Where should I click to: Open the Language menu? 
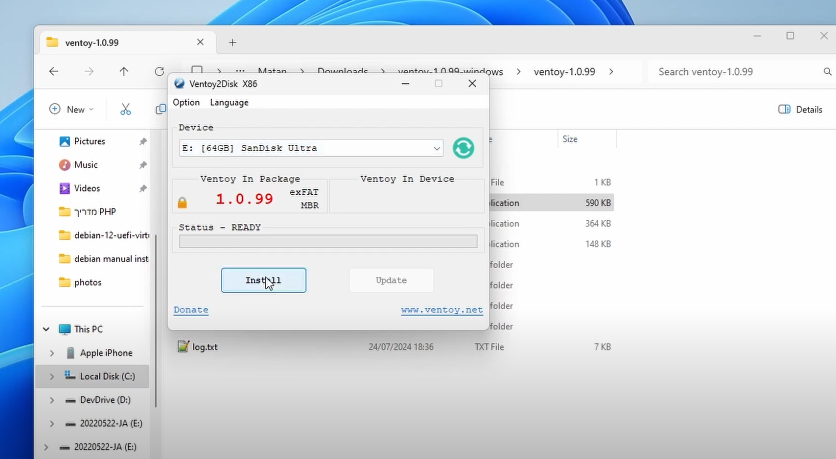point(229,102)
